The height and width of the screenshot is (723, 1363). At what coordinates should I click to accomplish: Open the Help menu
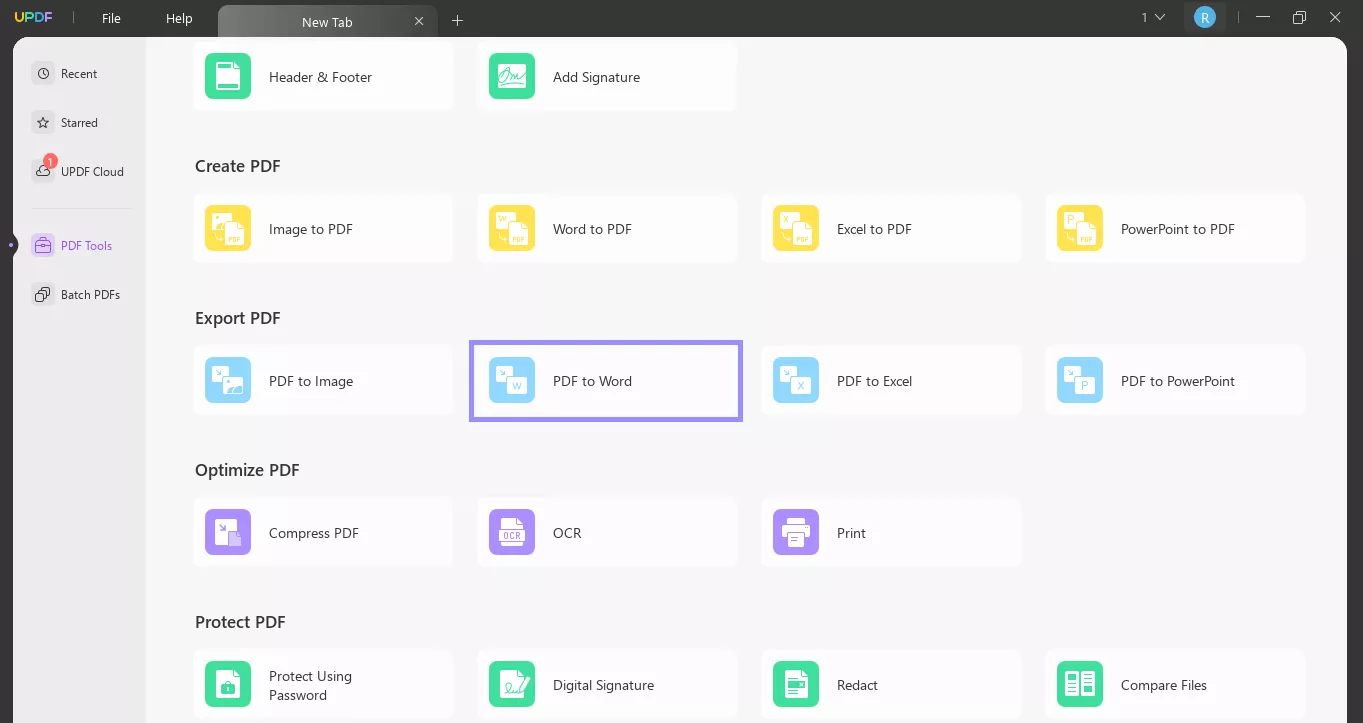tap(179, 18)
